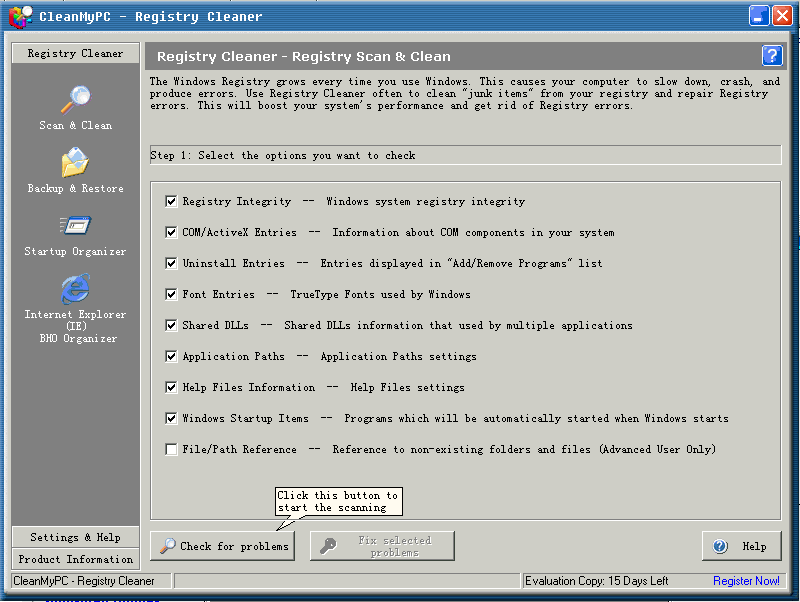Click 'TrueType Fonts used by Windows' description
Screen dimensions: 800x602
(380, 294)
